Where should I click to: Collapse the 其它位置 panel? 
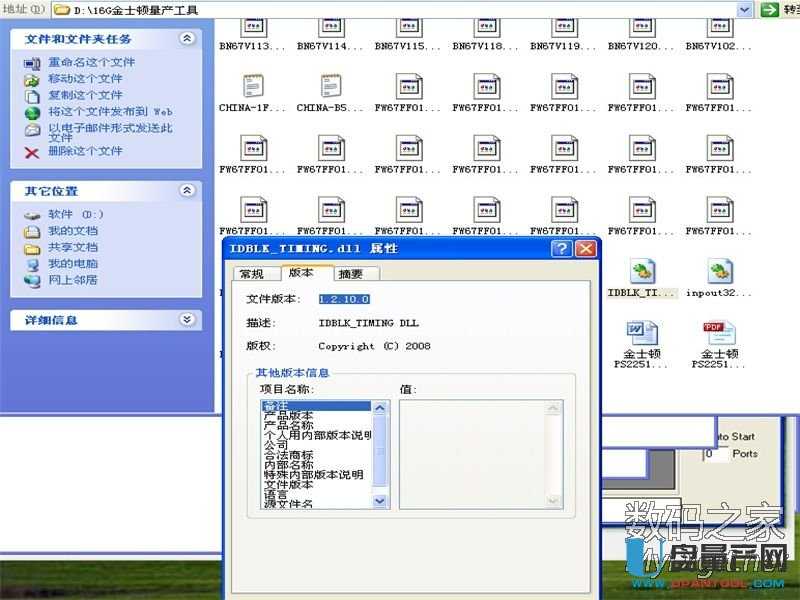tap(187, 190)
